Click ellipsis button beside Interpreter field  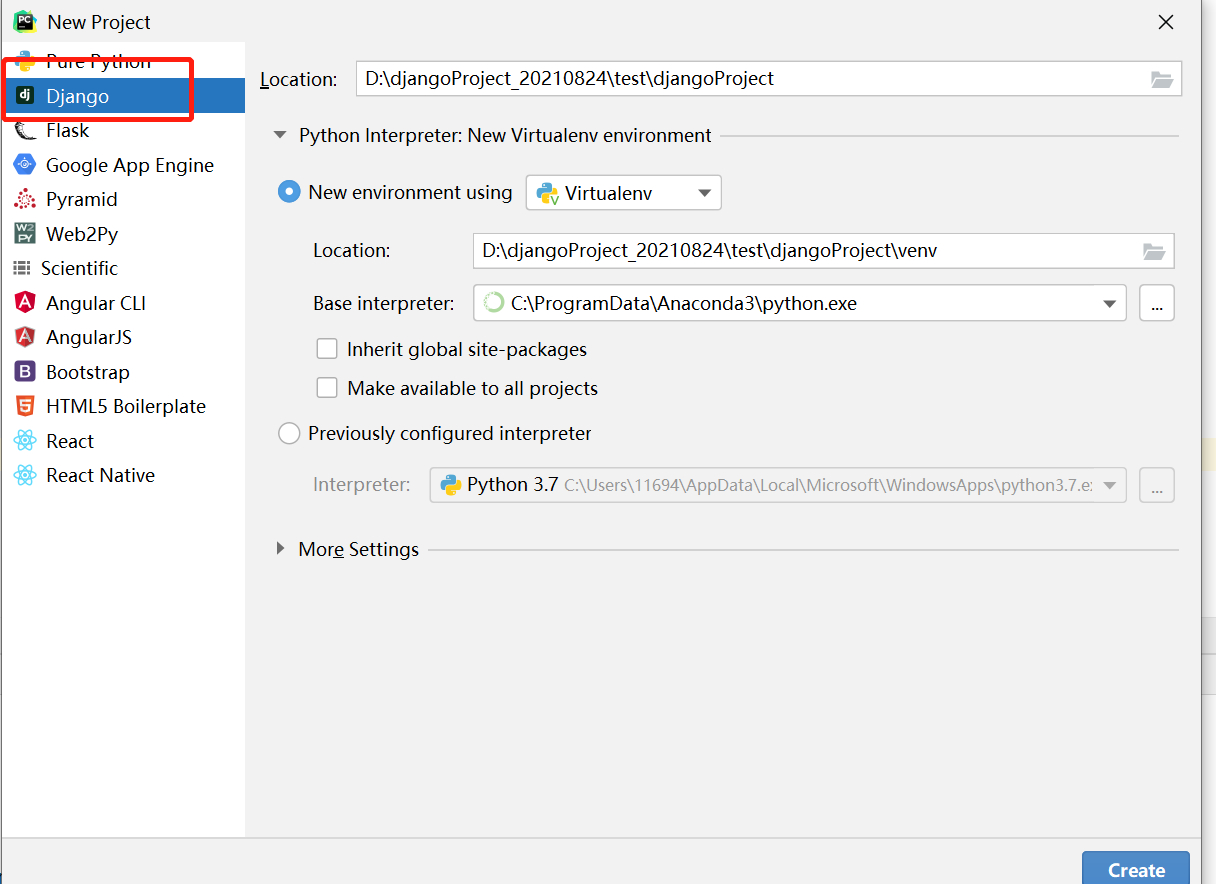(x=1156, y=485)
